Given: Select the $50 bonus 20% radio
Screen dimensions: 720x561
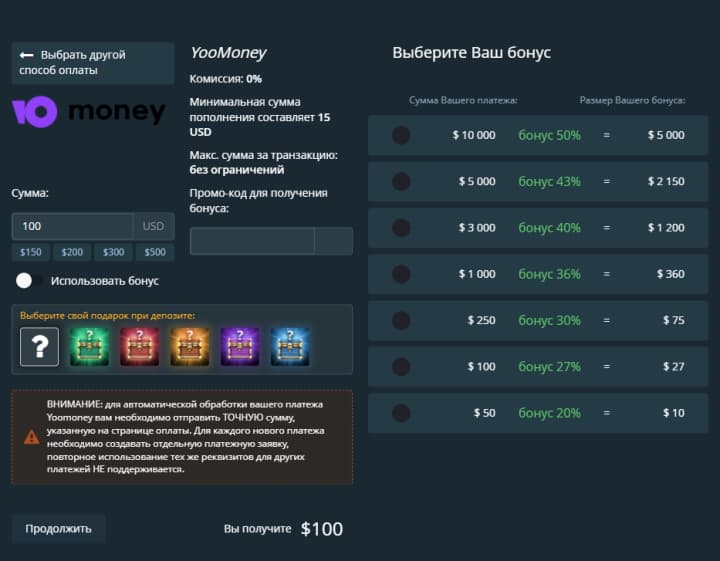Looking at the screenshot, I should (x=401, y=413).
